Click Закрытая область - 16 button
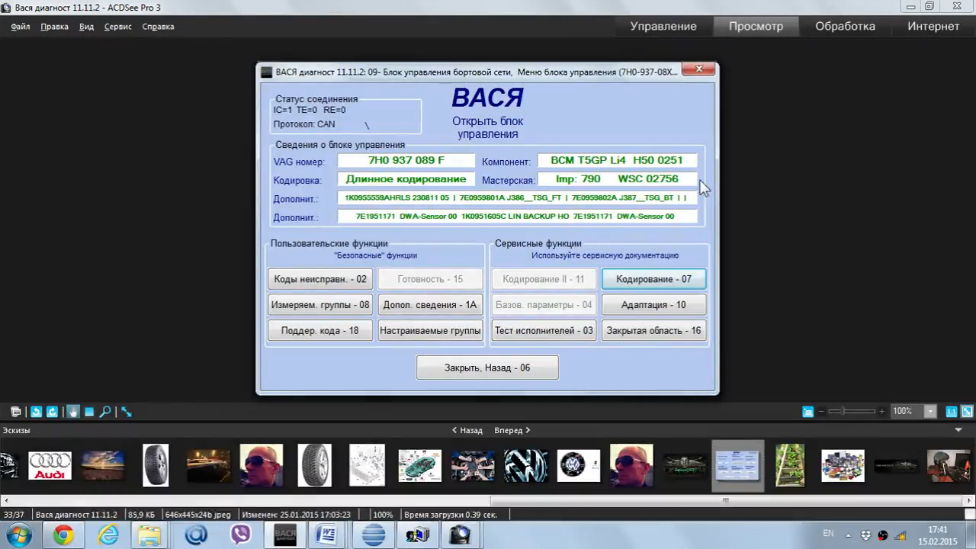This screenshot has height=549, width=976. click(654, 331)
